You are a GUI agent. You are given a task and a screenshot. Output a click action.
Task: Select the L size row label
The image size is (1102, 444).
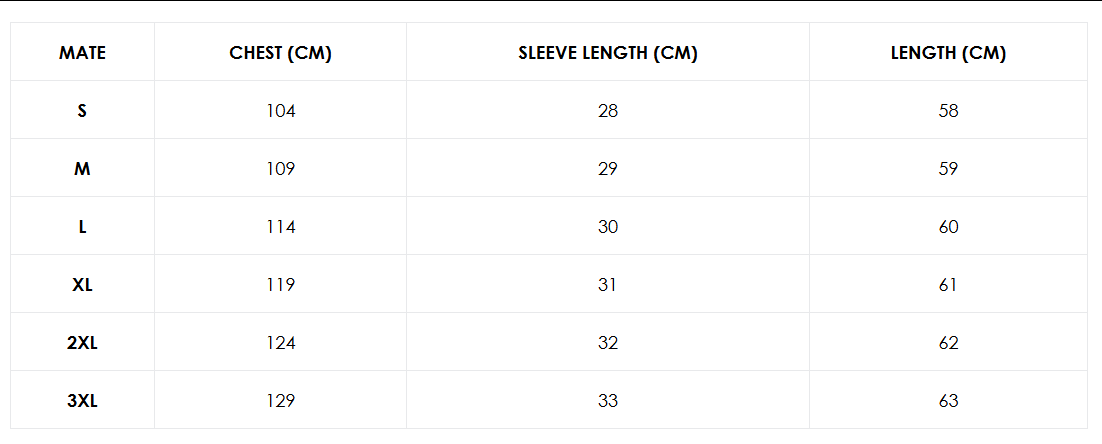coord(82,227)
